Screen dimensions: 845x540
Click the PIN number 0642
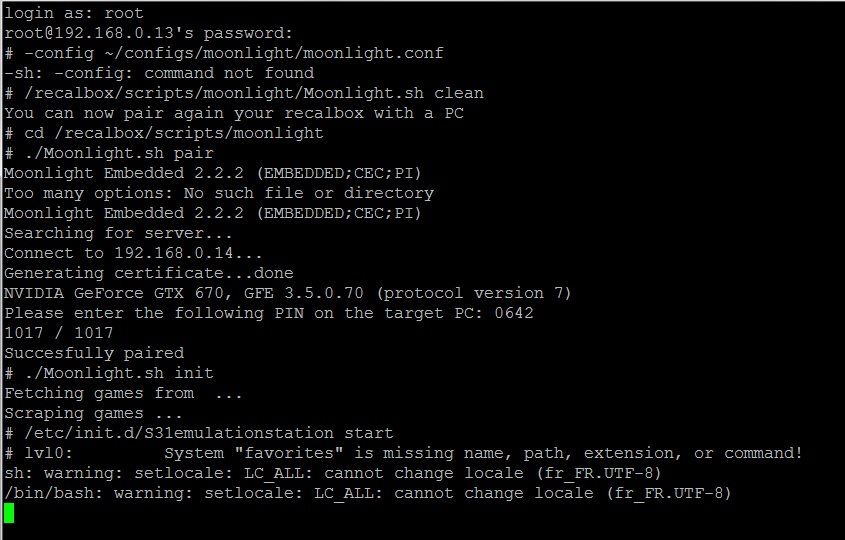pyautogui.click(x=514, y=313)
